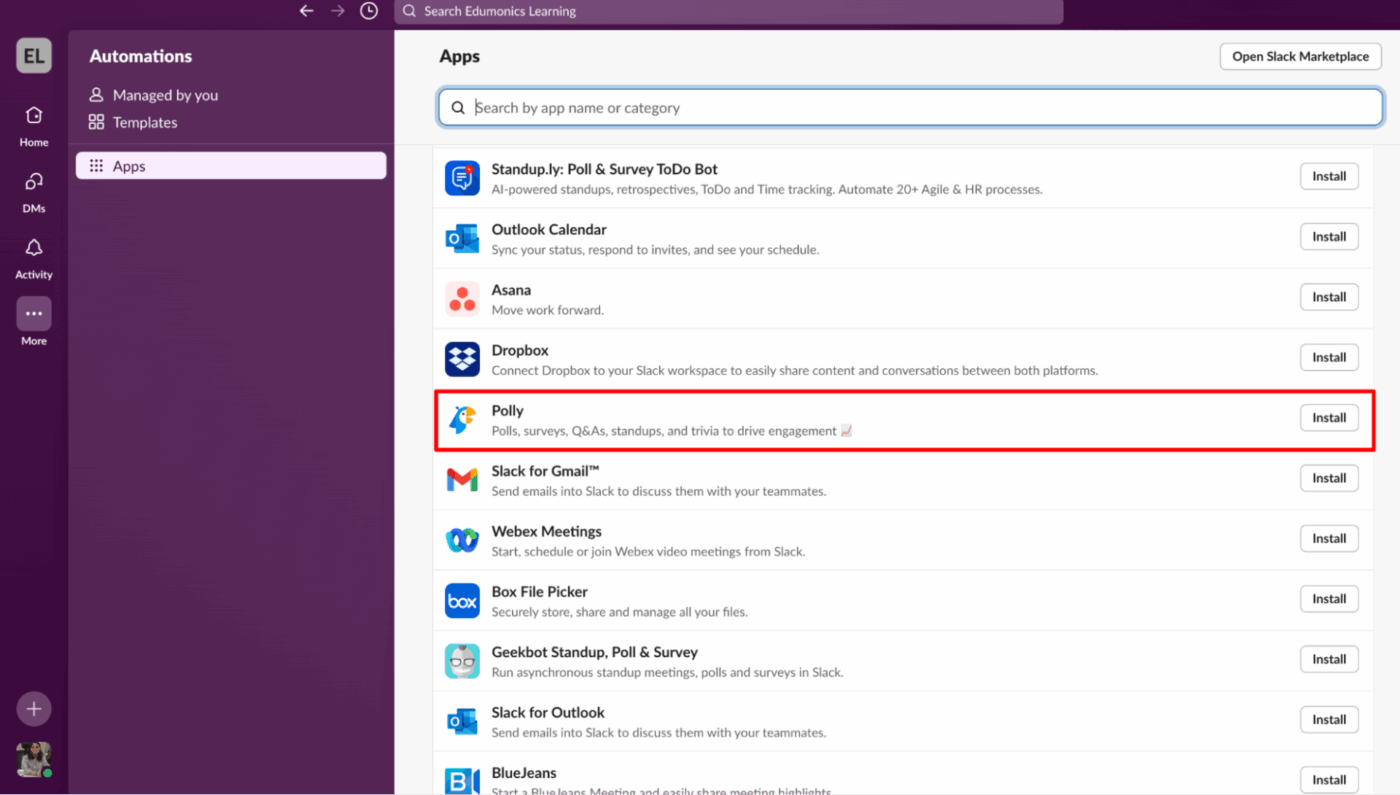Go to Home in the sidebar

pos(34,126)
